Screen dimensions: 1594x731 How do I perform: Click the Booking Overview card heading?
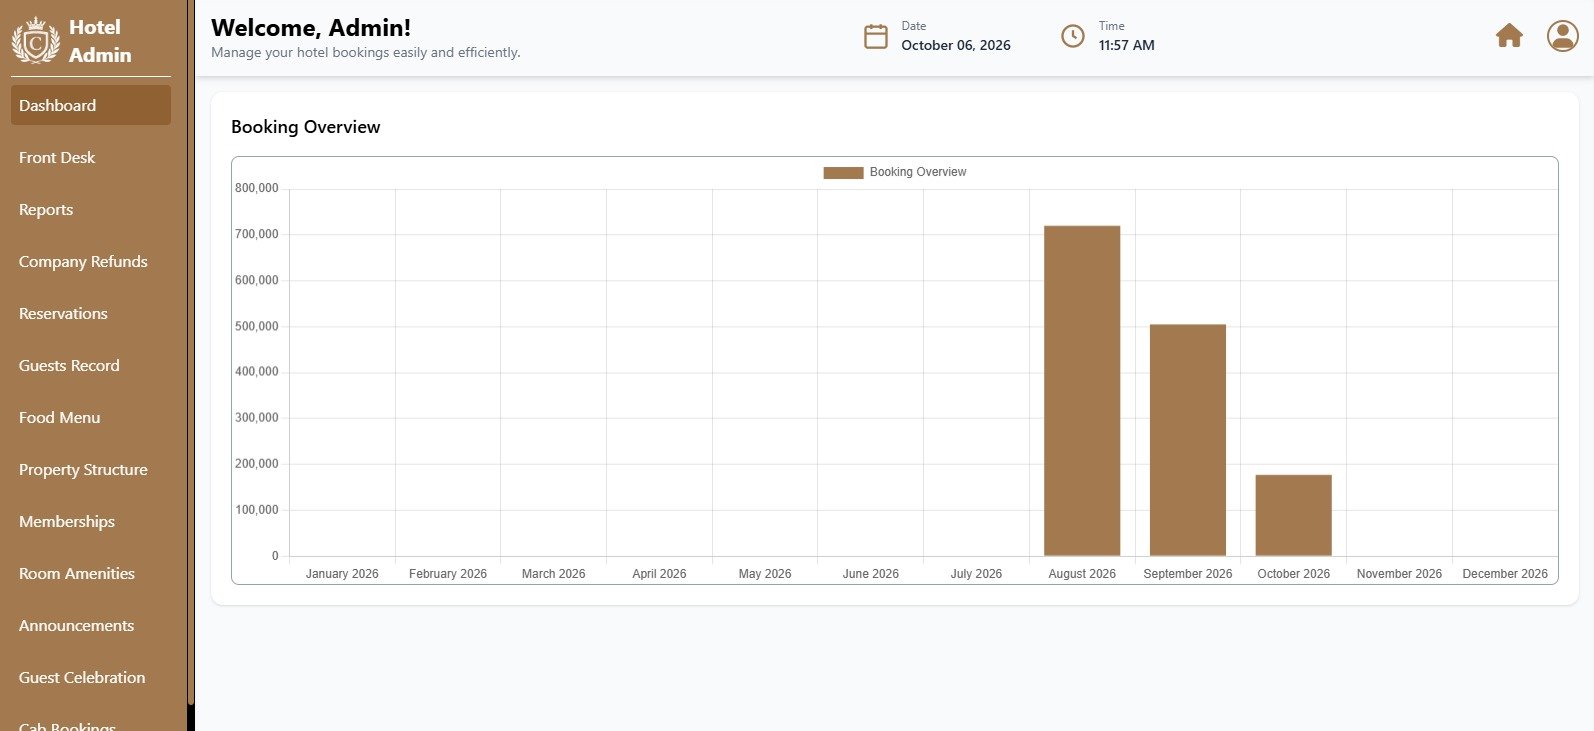(306, 127)
